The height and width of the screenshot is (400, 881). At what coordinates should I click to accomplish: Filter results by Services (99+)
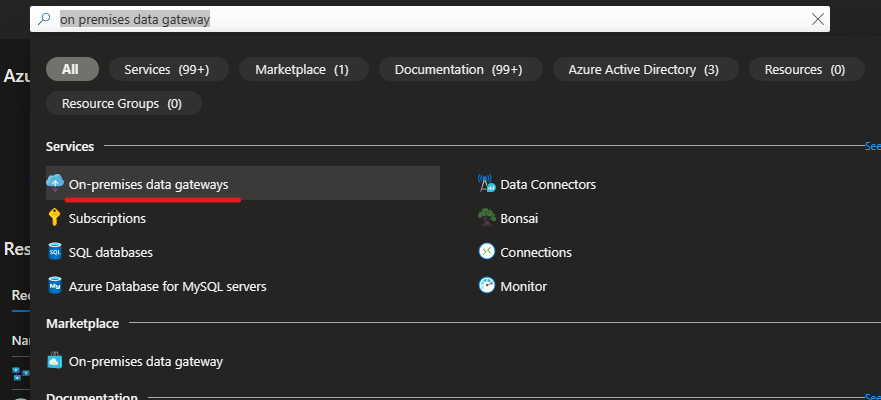pyautogui.click(x=169, y=69)
